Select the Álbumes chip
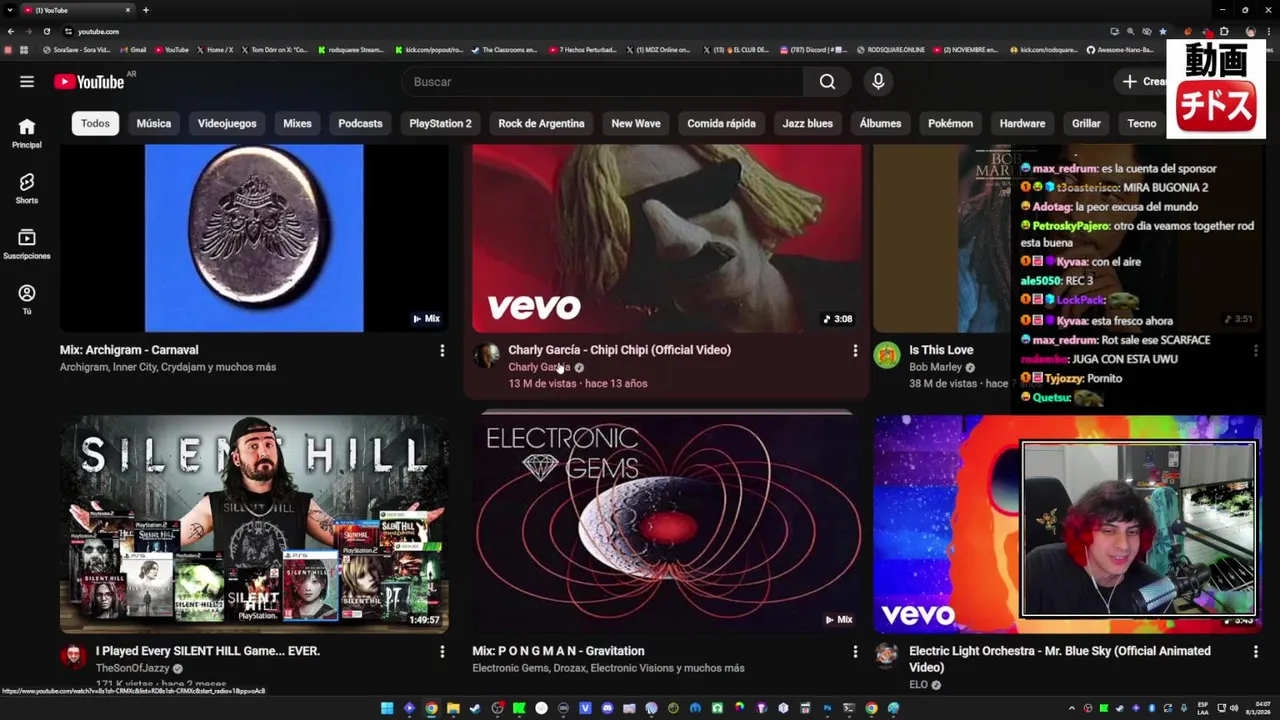1280x720 pixels. 880,123
